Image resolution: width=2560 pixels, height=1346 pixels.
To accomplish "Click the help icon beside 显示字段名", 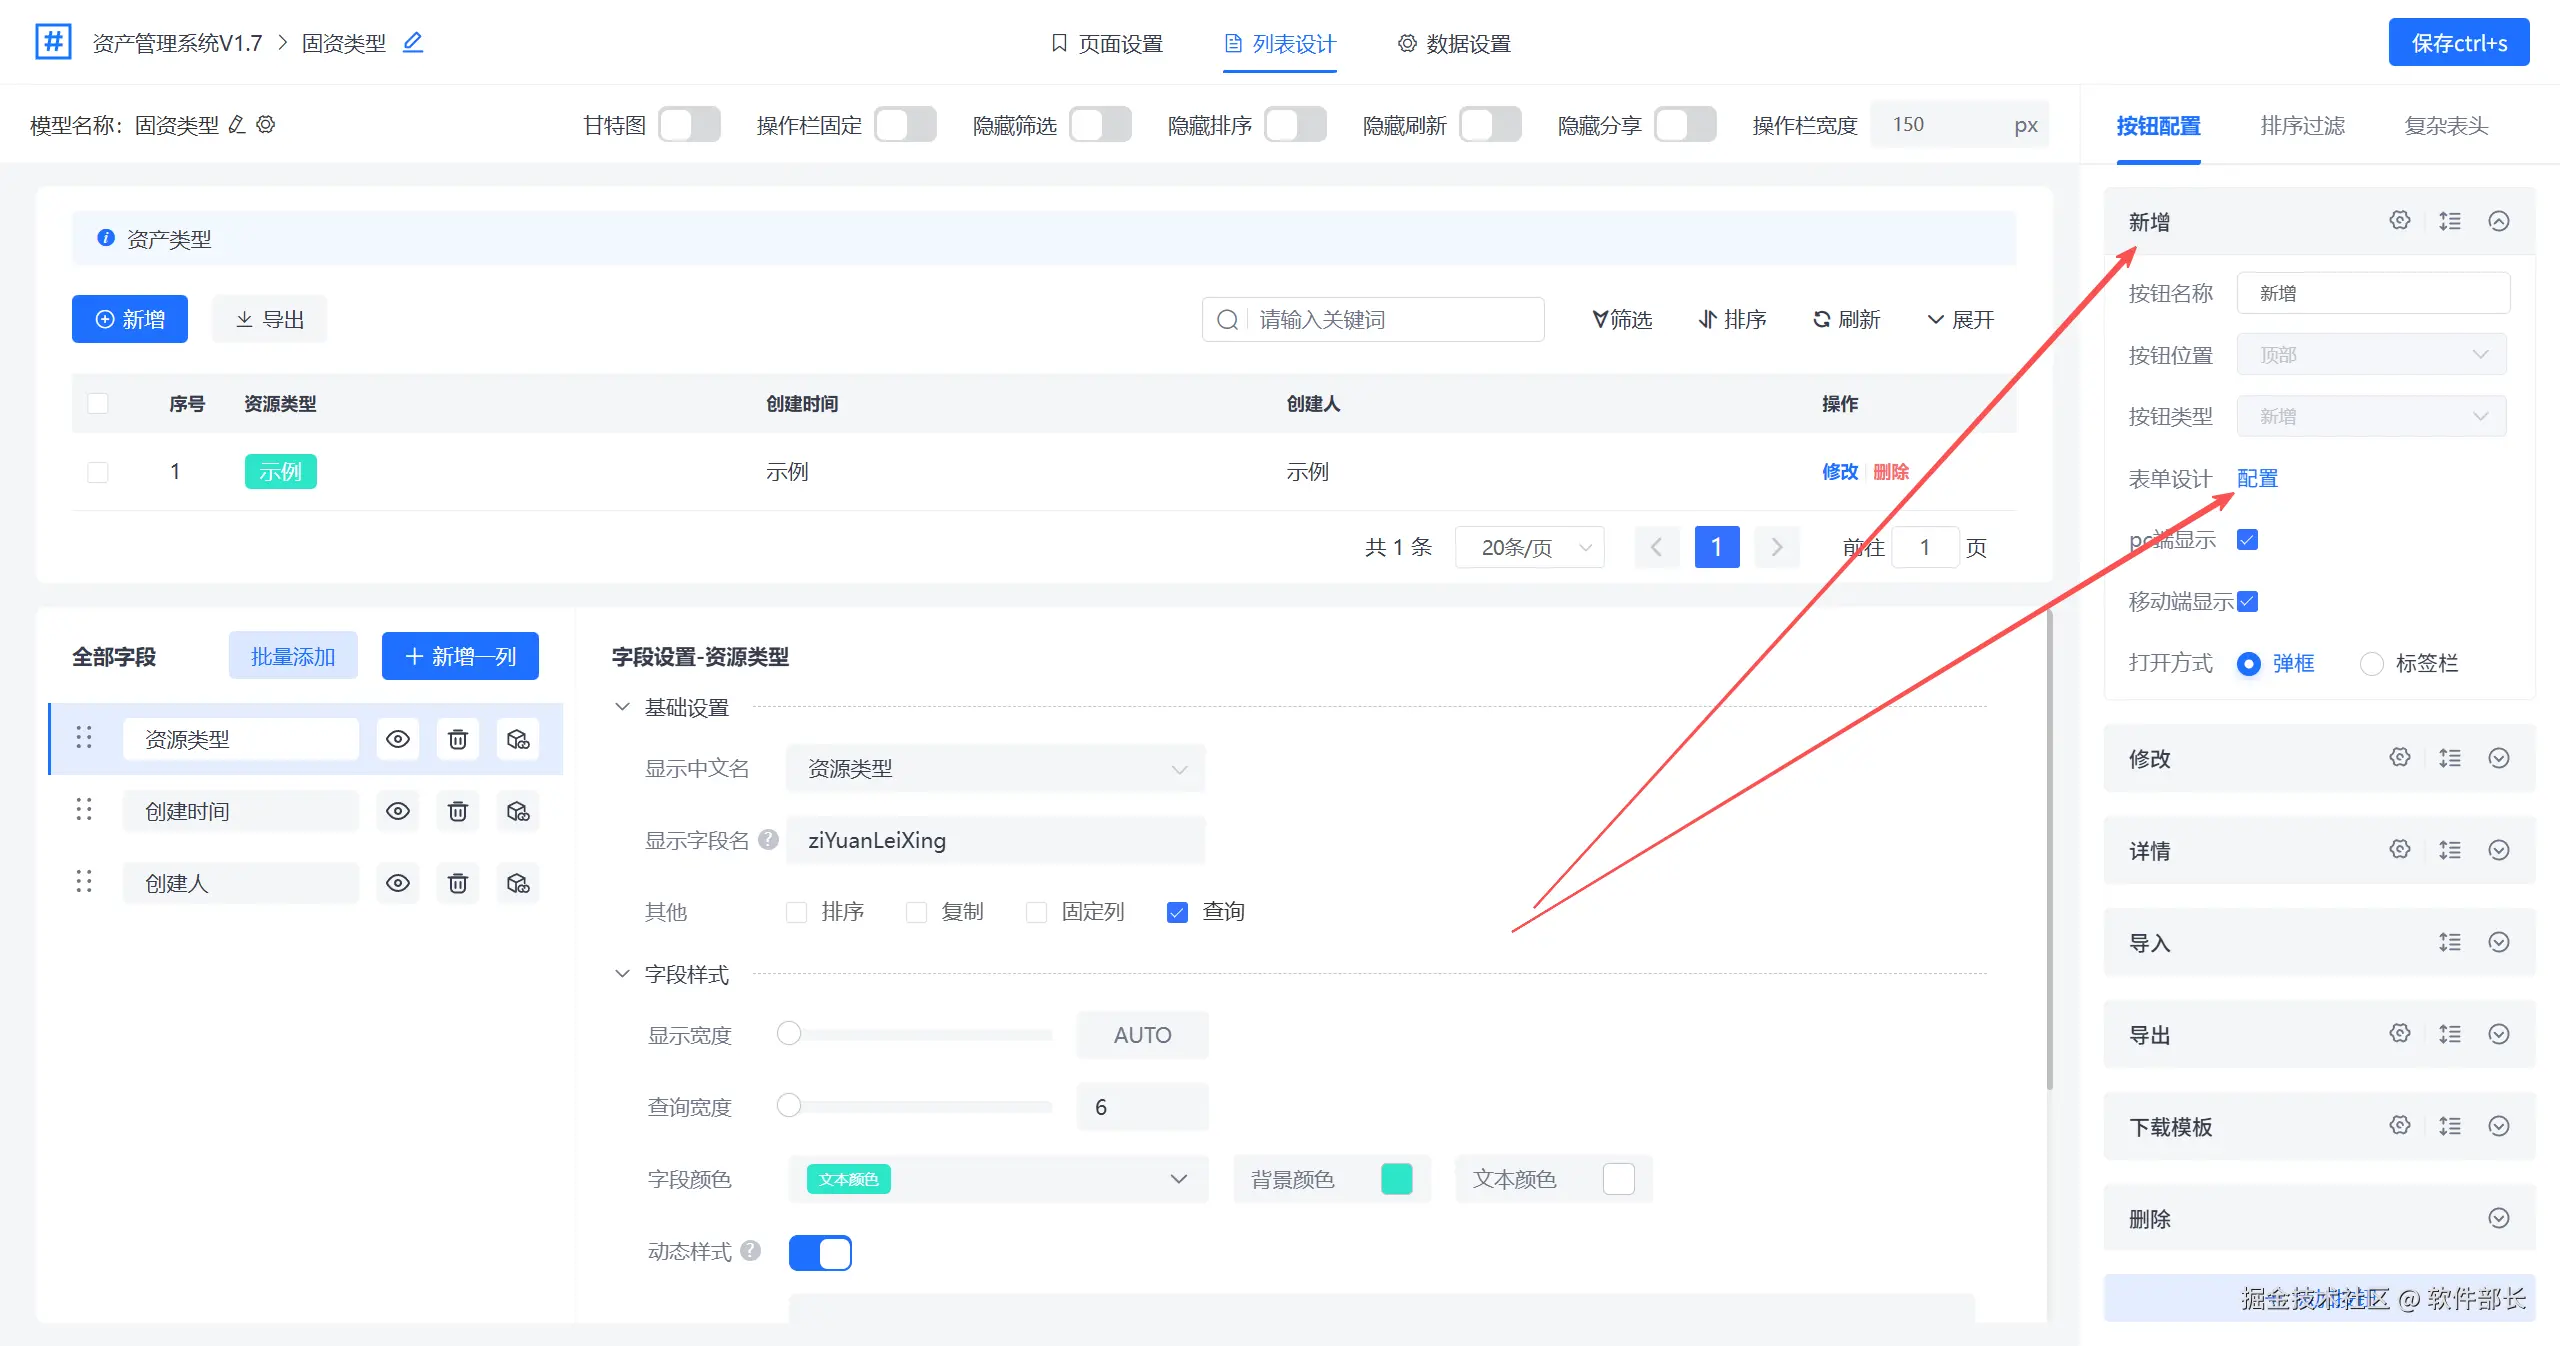I will (x=768, y=840).
